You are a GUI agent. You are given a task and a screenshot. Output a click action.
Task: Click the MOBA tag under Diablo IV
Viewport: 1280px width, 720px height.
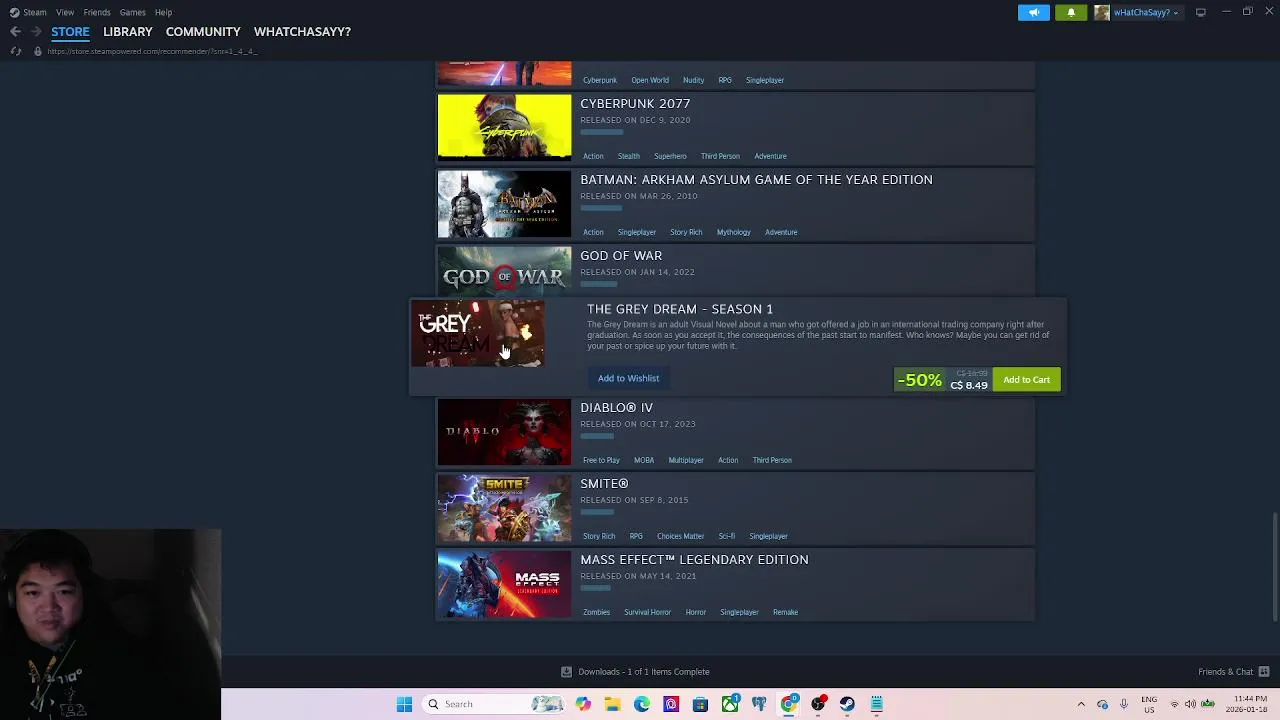click(643, 460)
